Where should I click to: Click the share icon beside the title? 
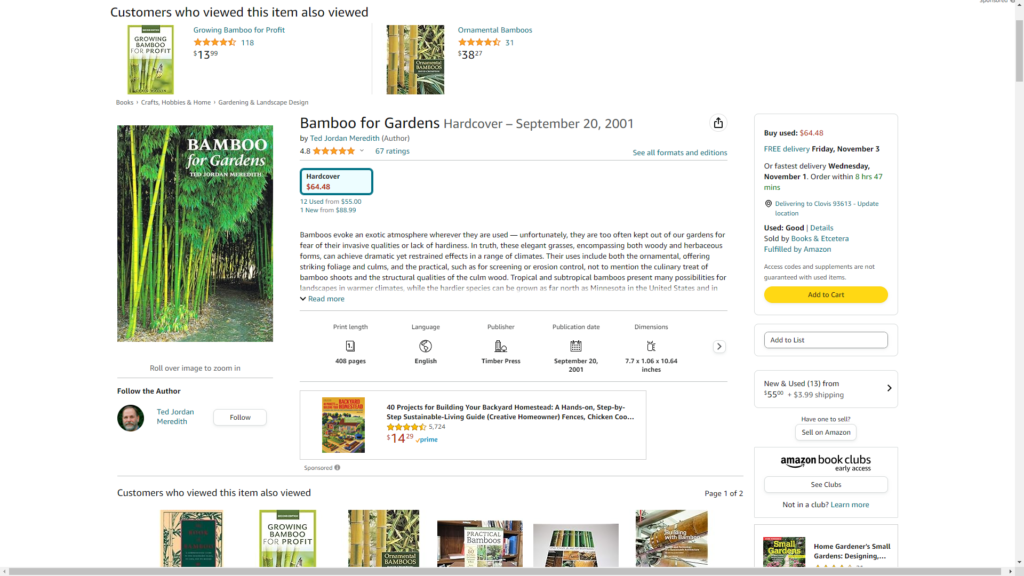coord(718,123)
